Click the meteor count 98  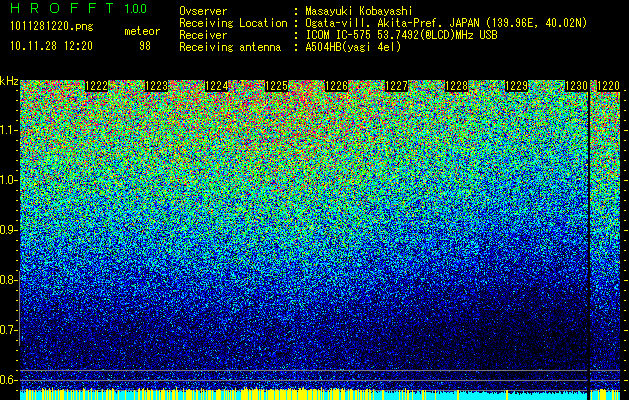point(145,46)
